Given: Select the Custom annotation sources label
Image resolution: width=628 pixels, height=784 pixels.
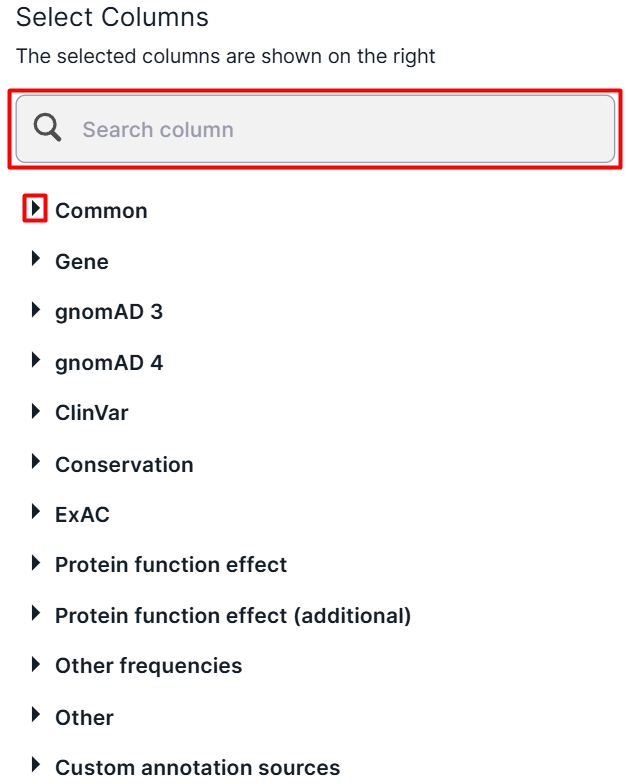Looking at the screenshot, I should (198, 768).
